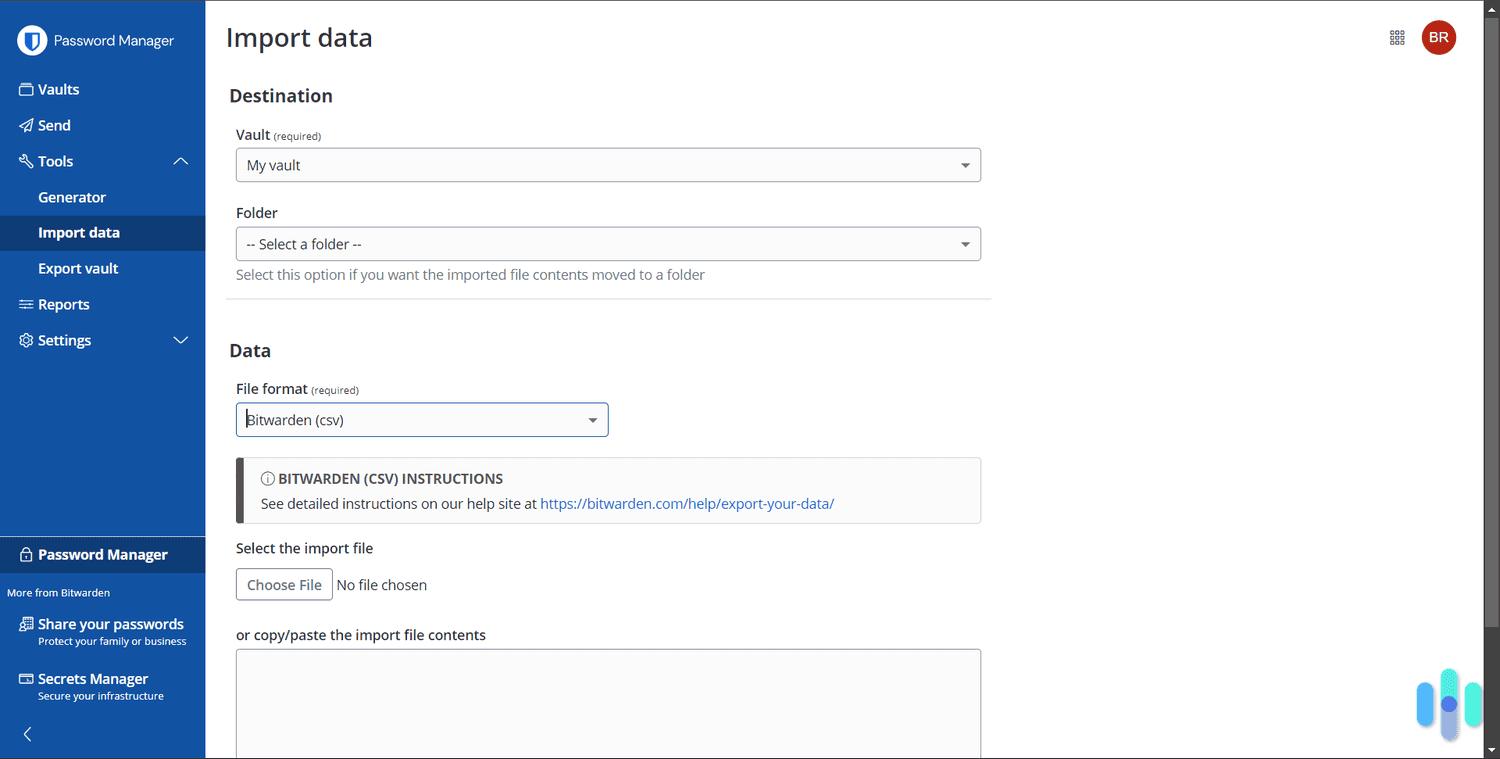Viewport: 1500px width, 759px height.
Task: Select Send in the sidebar
Action: click(x=55, y=125)
